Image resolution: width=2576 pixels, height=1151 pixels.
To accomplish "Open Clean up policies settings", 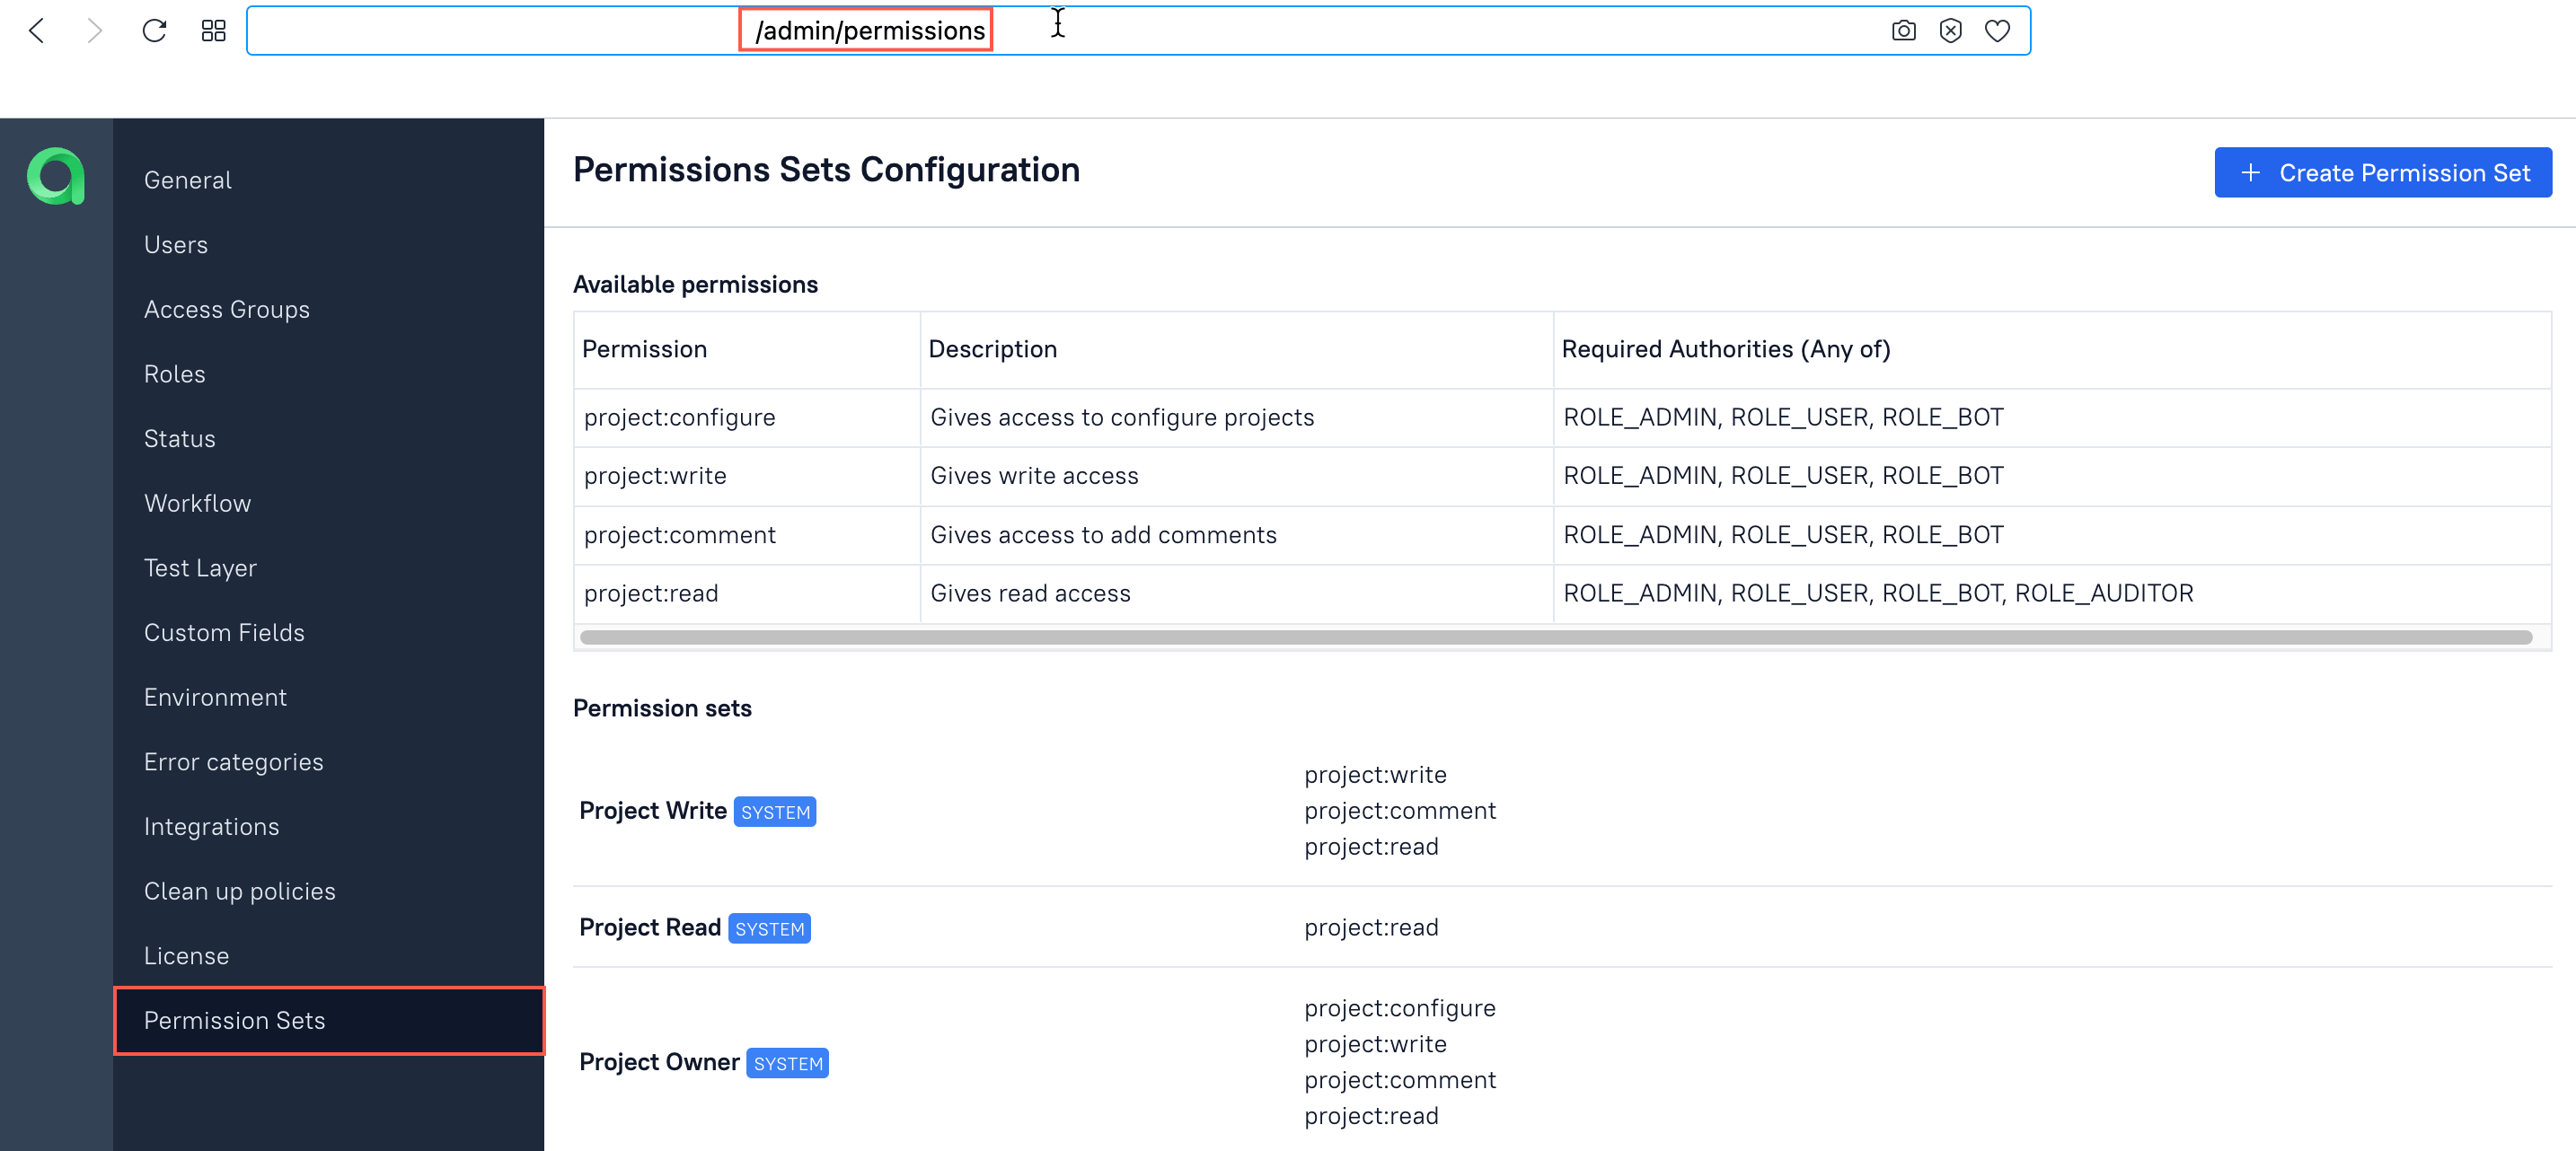I will (x=239, y=890).
